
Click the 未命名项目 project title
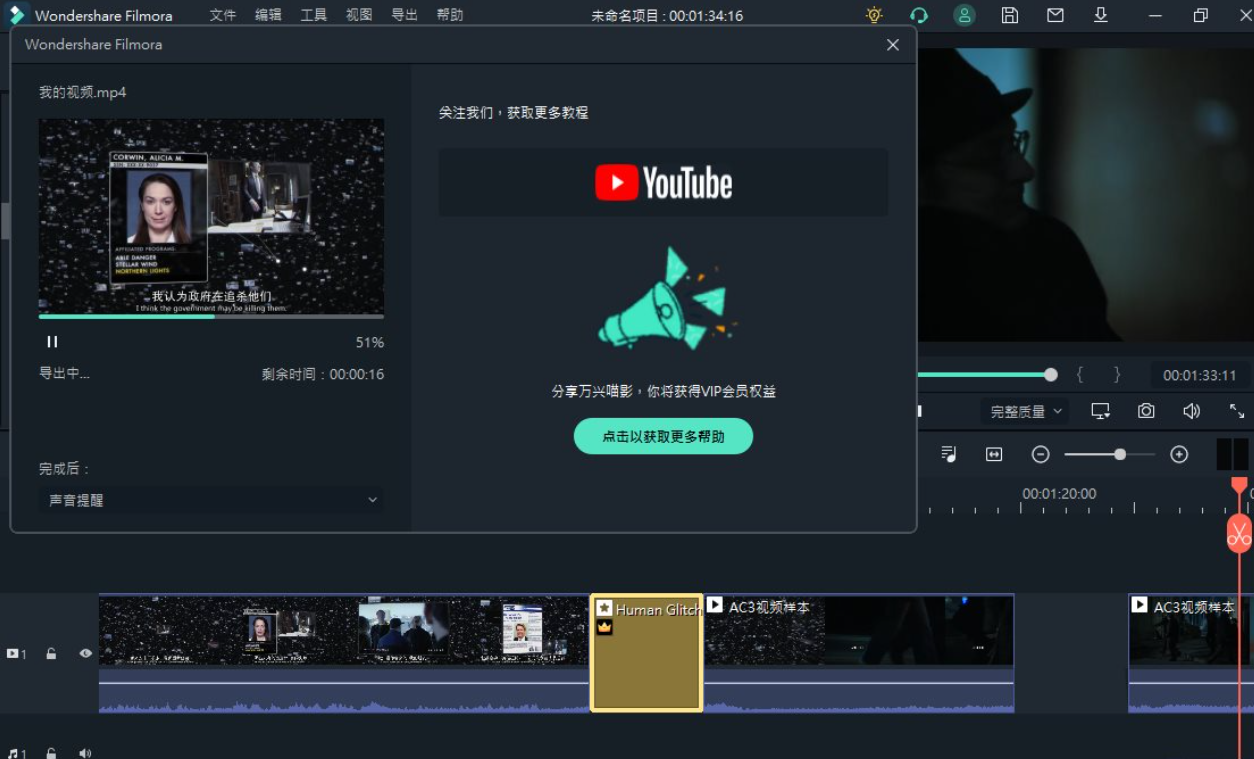coord(627,16)
